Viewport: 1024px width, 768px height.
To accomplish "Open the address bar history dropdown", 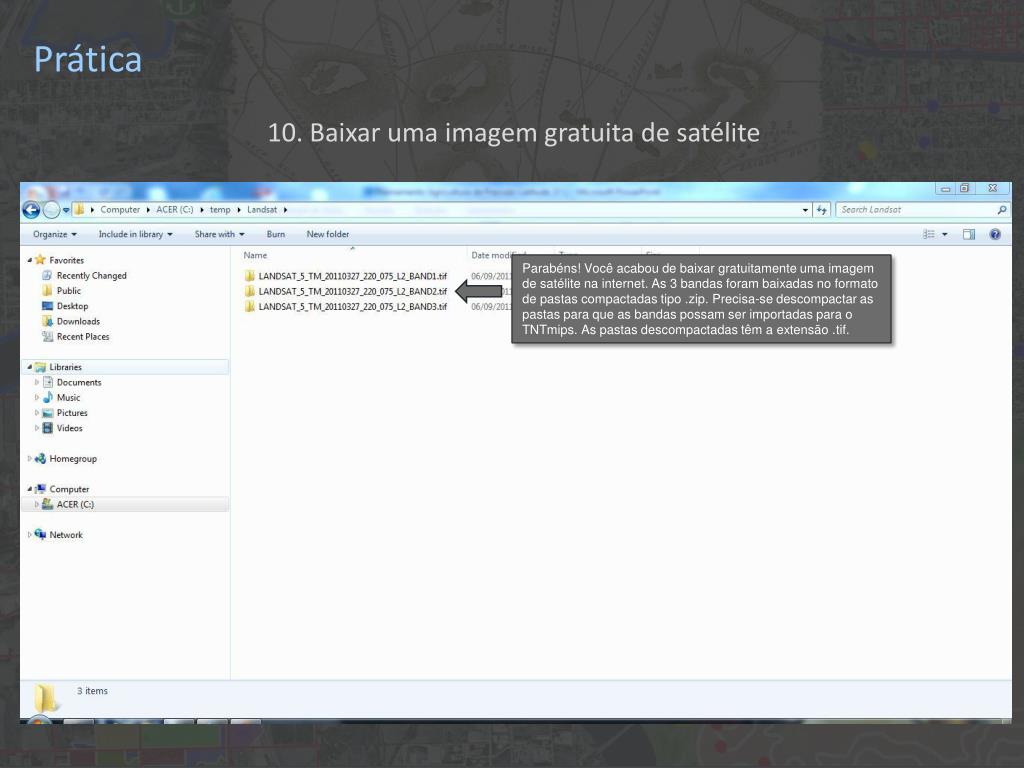I will (x=805, y=210).
